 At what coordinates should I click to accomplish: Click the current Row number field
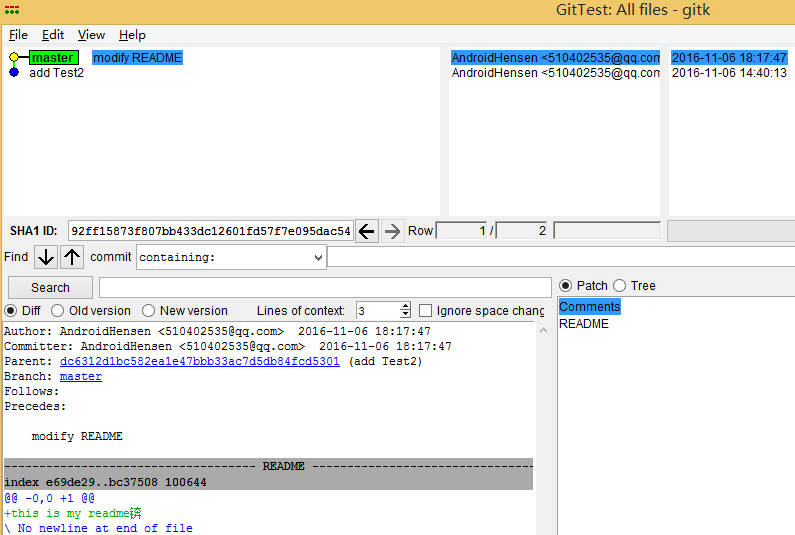pos(461,231)
